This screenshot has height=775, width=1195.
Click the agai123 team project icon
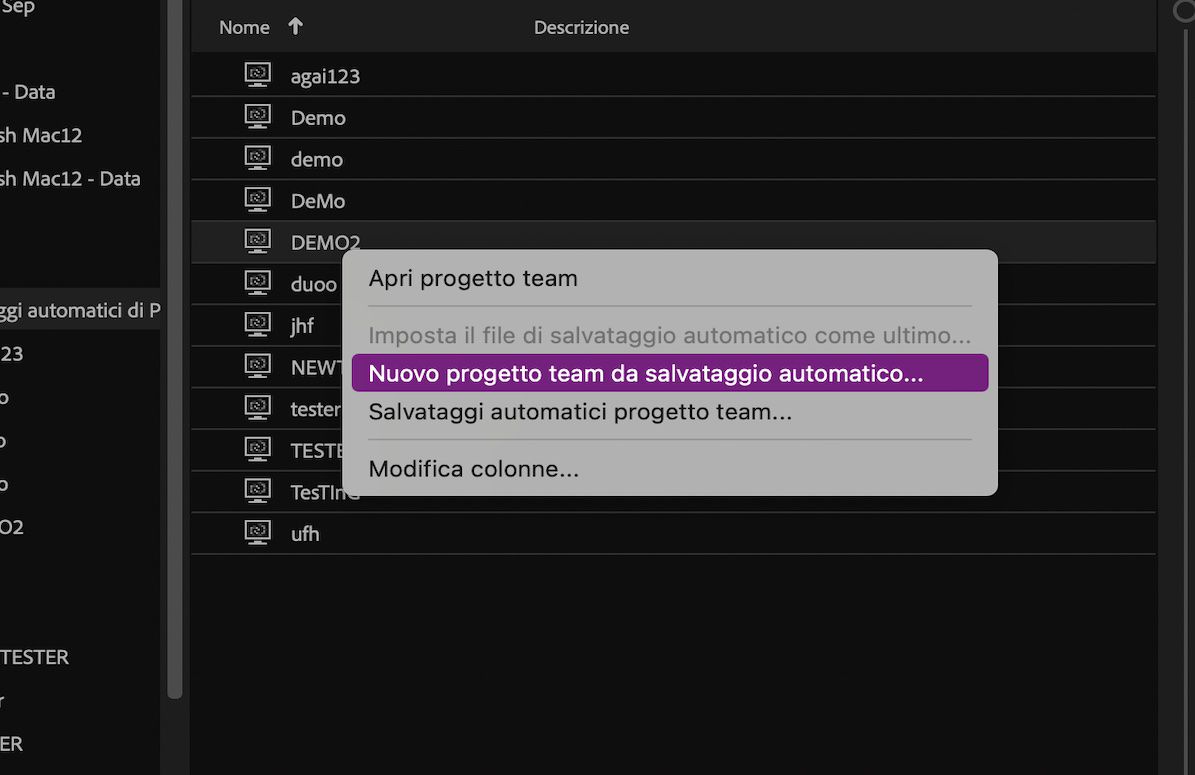click(x=257, y=73)
